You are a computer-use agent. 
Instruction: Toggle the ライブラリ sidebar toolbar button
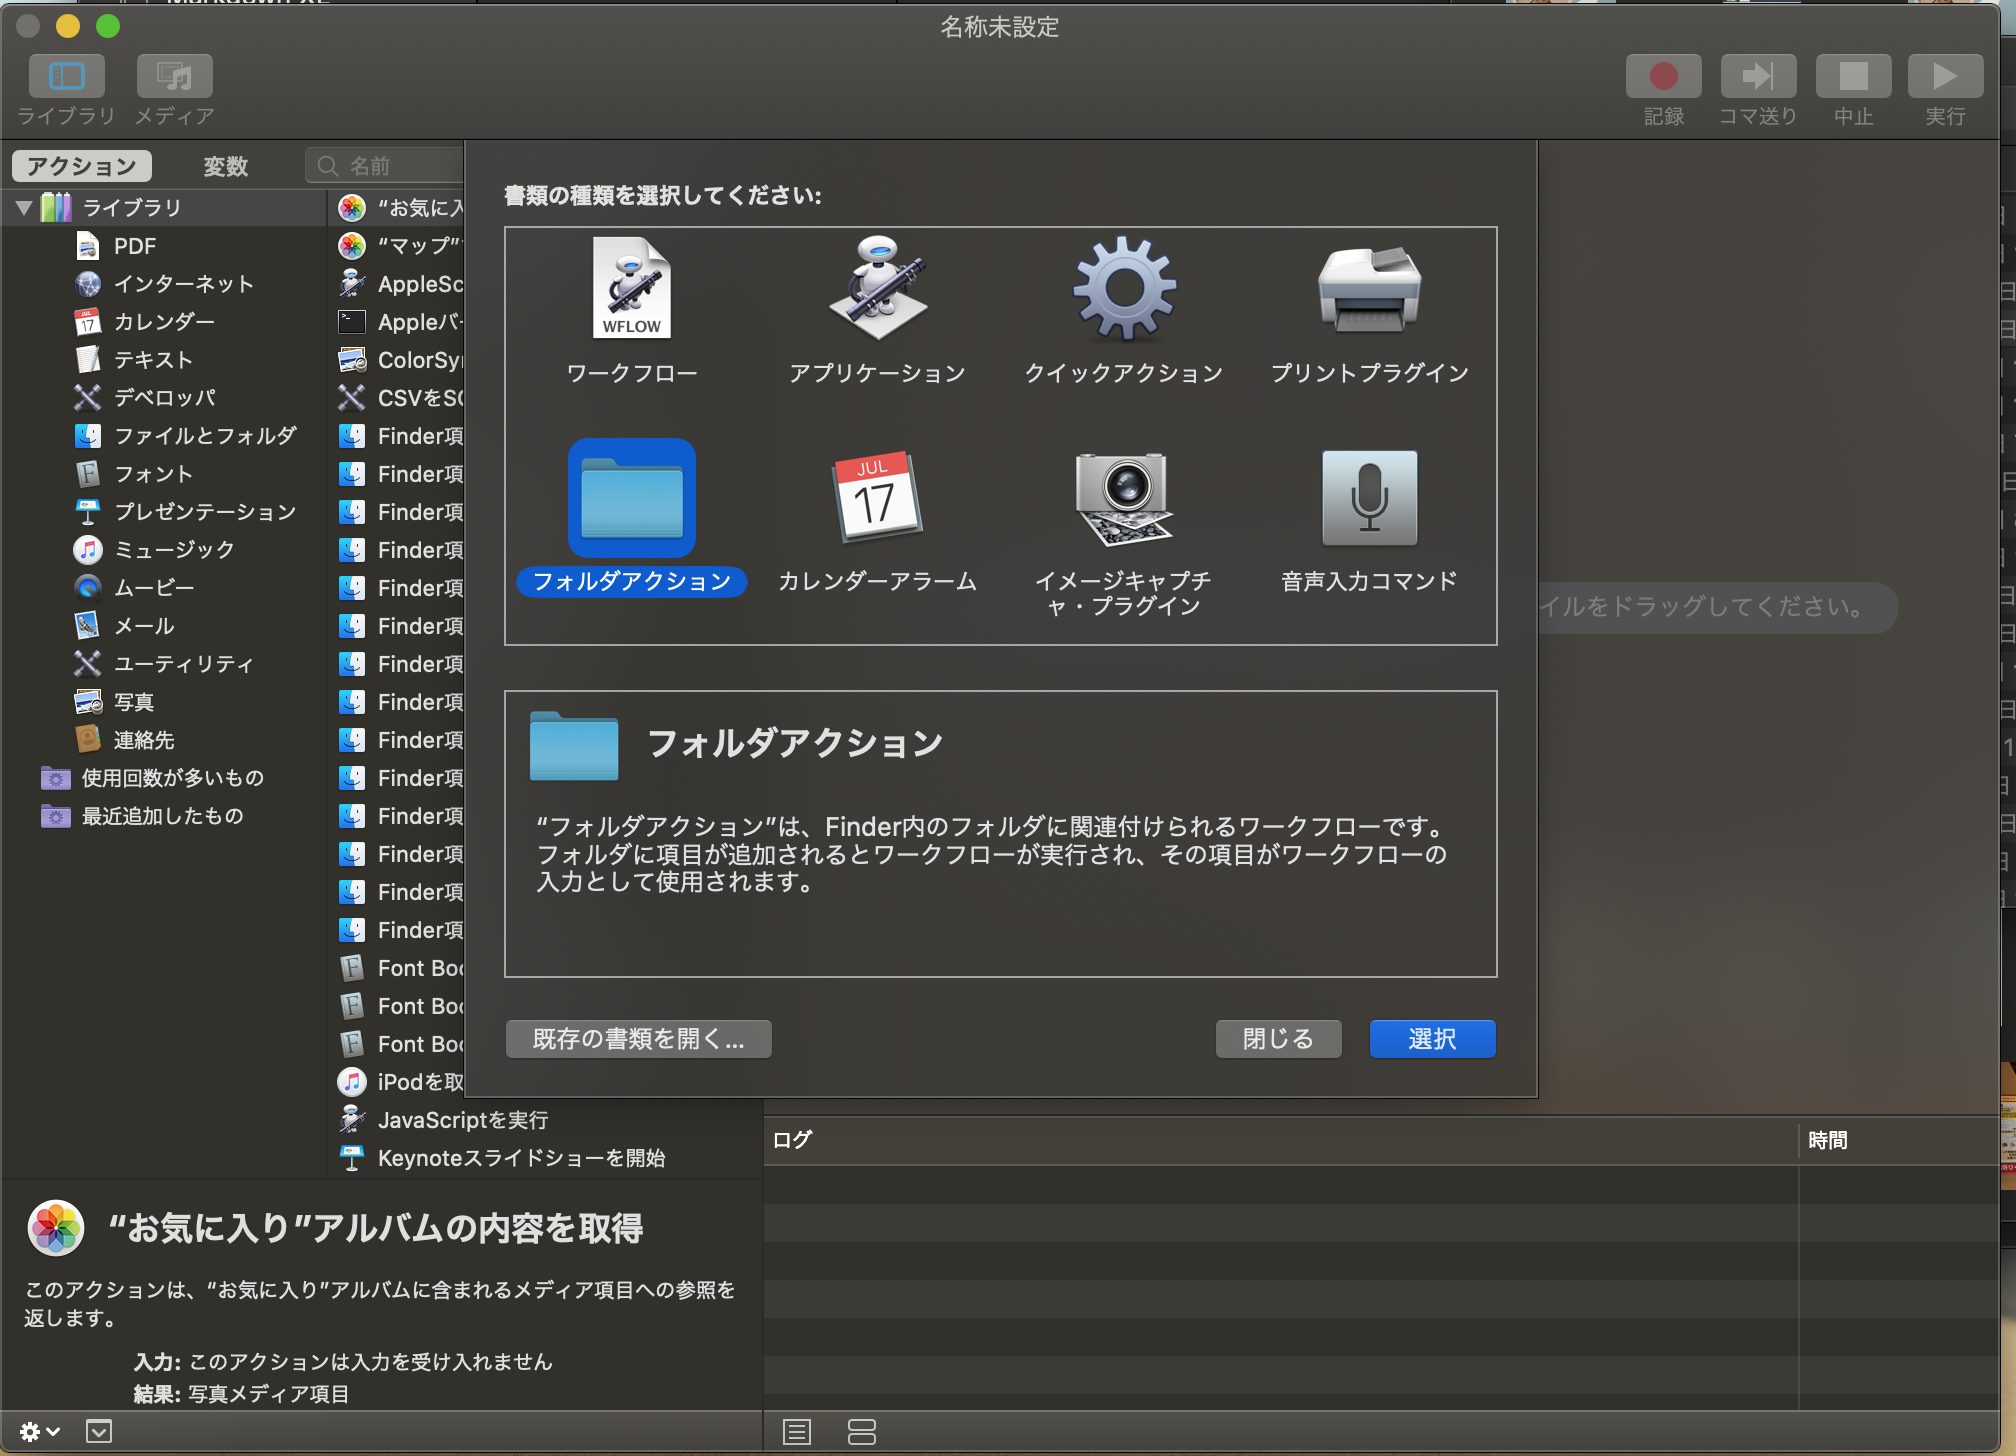click(67, 76)
